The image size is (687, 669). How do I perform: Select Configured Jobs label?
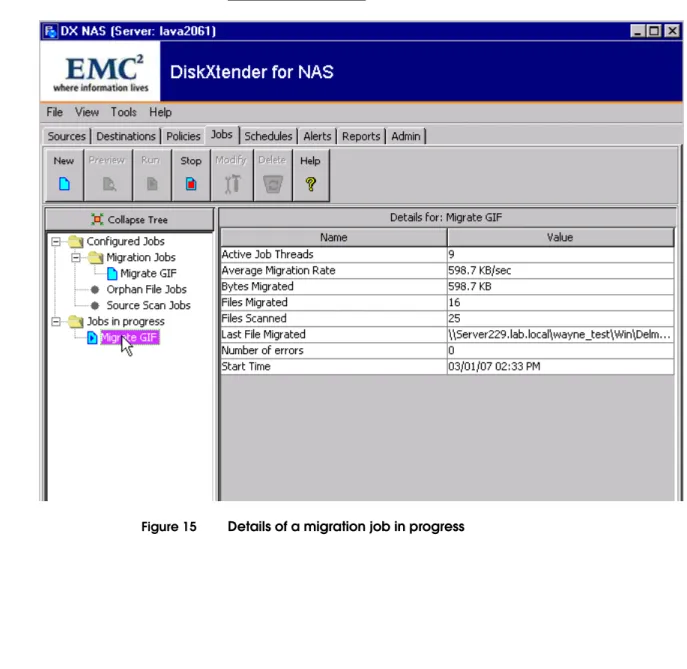click(x=125, y=241)
